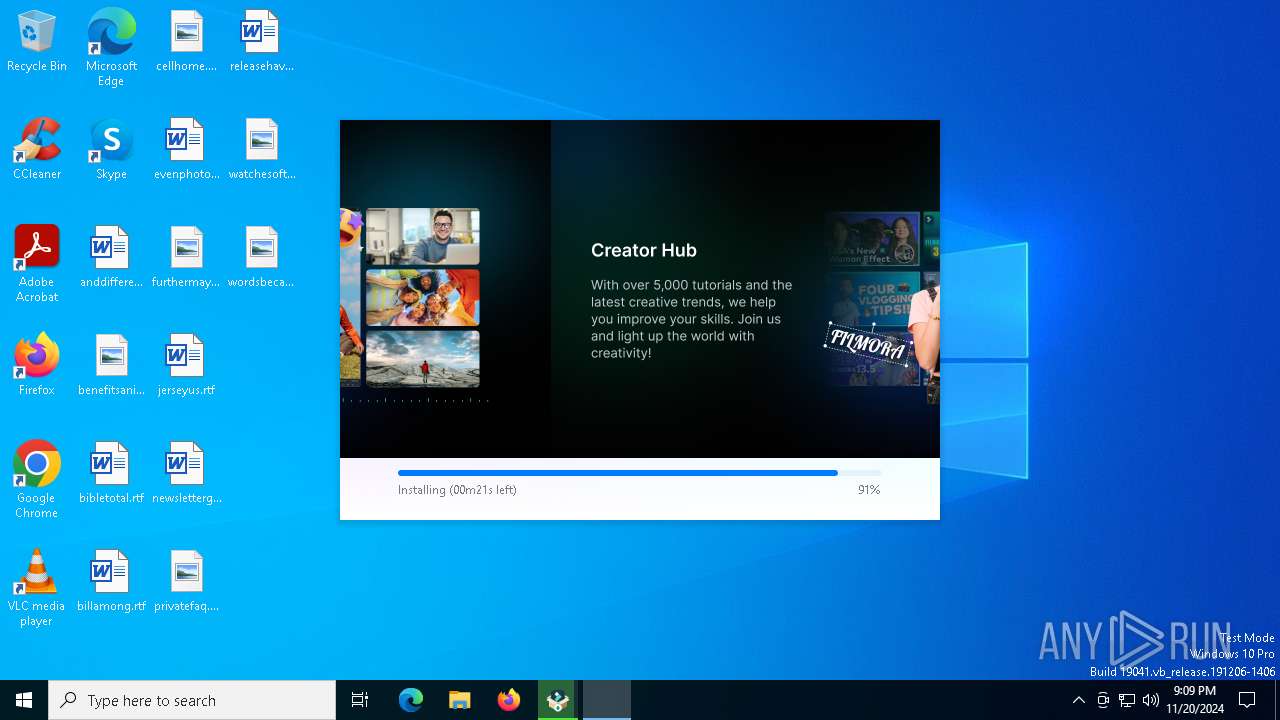Select the privatefaq image file
This screenshot has width=1280, height=720.
[186, 581]
